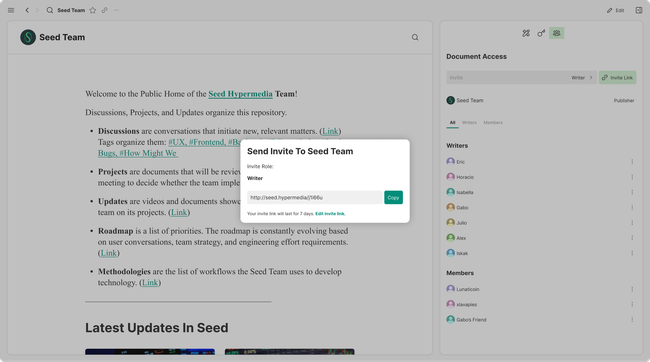Switch to the Writers tab
The height and width of the screenshot is (362, 650).
click(x=469, y=123)
